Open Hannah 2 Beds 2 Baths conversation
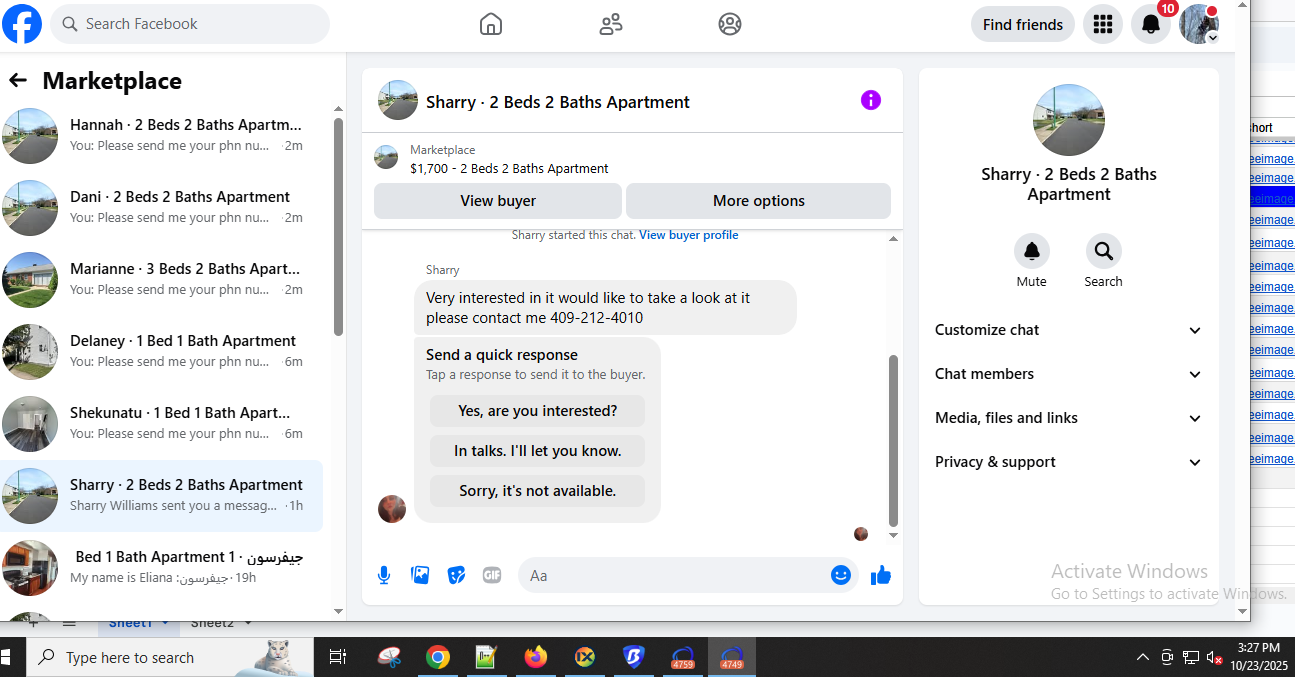The image size is (1295, 677). coord(161,136)
